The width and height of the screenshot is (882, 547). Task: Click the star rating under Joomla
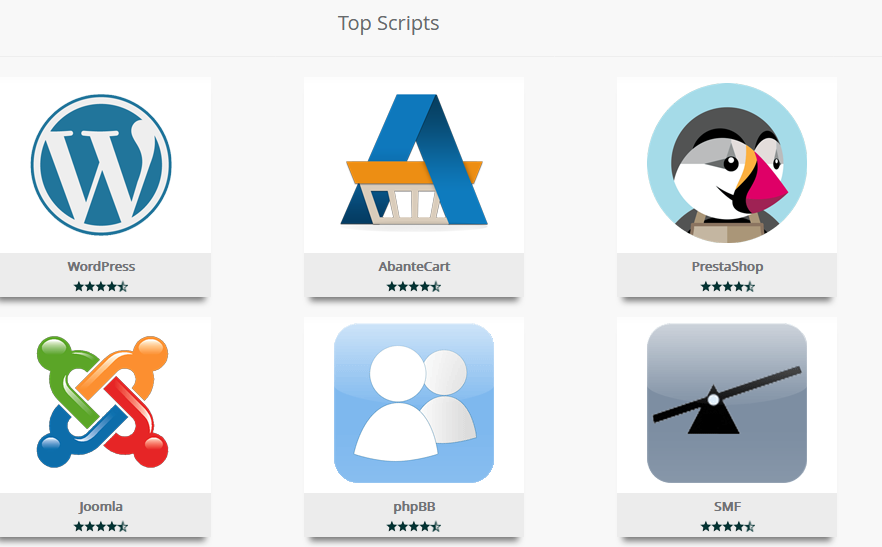pos(101,527)
